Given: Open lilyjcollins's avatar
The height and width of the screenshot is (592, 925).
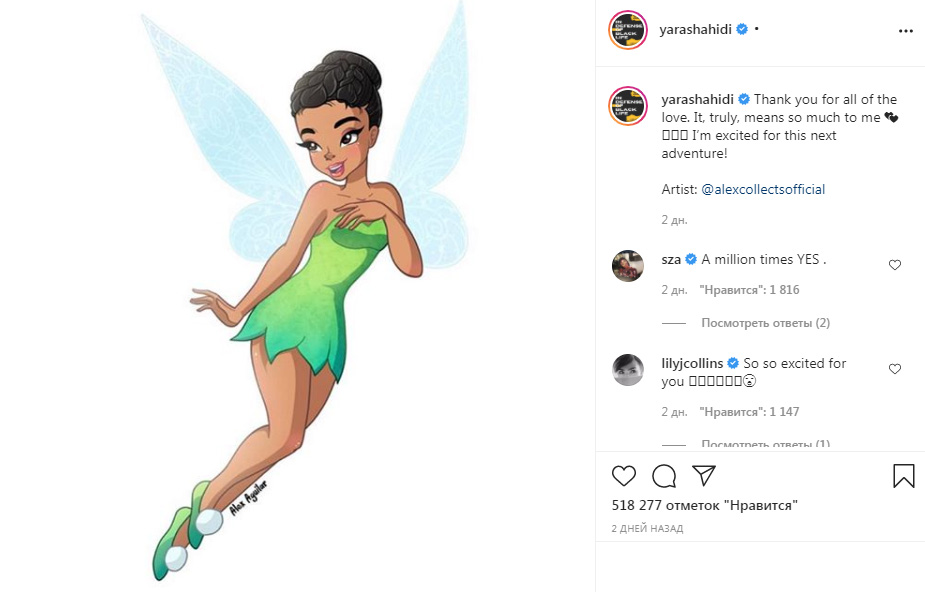Looking at the screenshot, I should click(628, 369).
